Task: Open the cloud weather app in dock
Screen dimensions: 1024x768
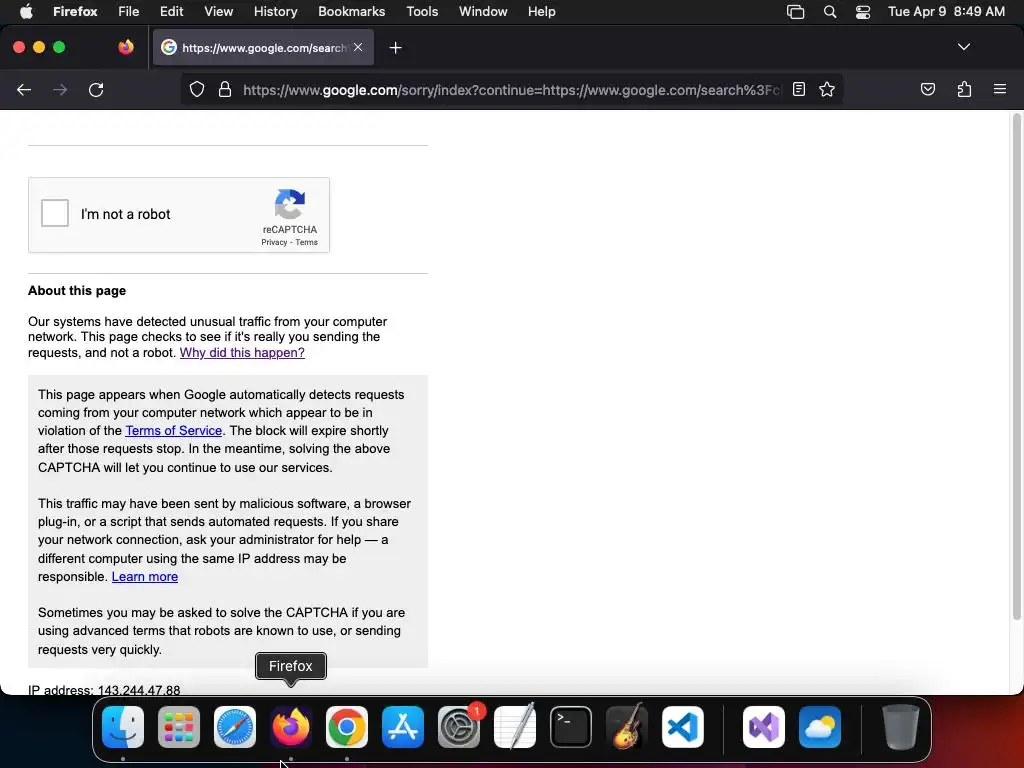Action: 820,727
